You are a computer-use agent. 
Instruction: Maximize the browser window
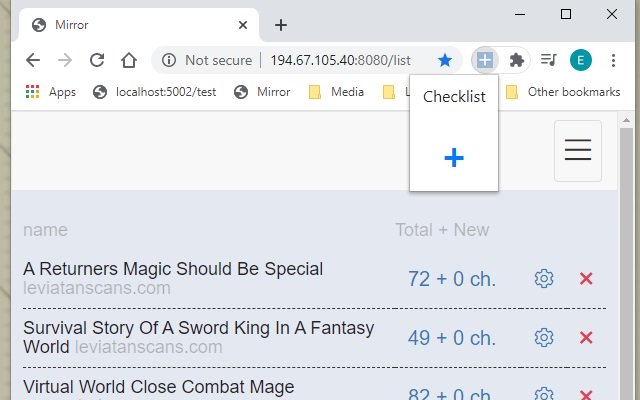point(566,14)
